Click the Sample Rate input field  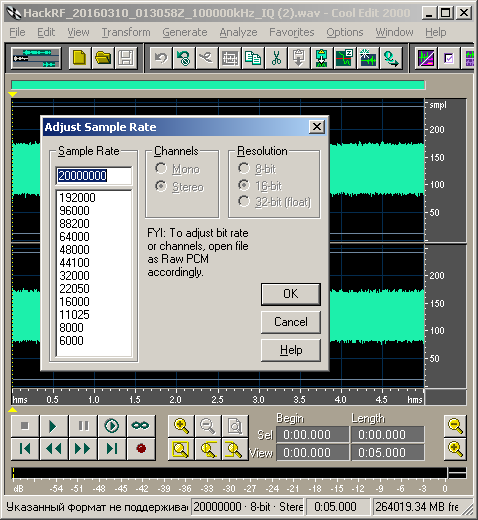(x=94, y=176)
